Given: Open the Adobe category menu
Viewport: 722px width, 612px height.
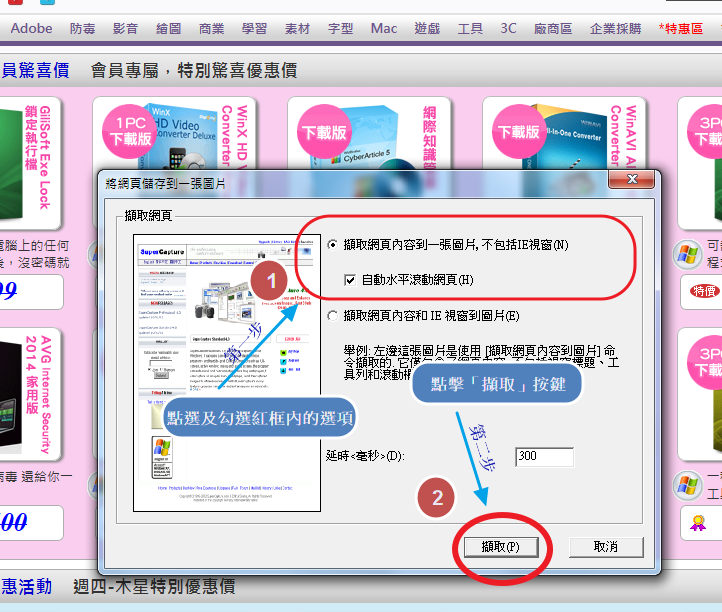Looking at the screenshot, I should 31,28.
